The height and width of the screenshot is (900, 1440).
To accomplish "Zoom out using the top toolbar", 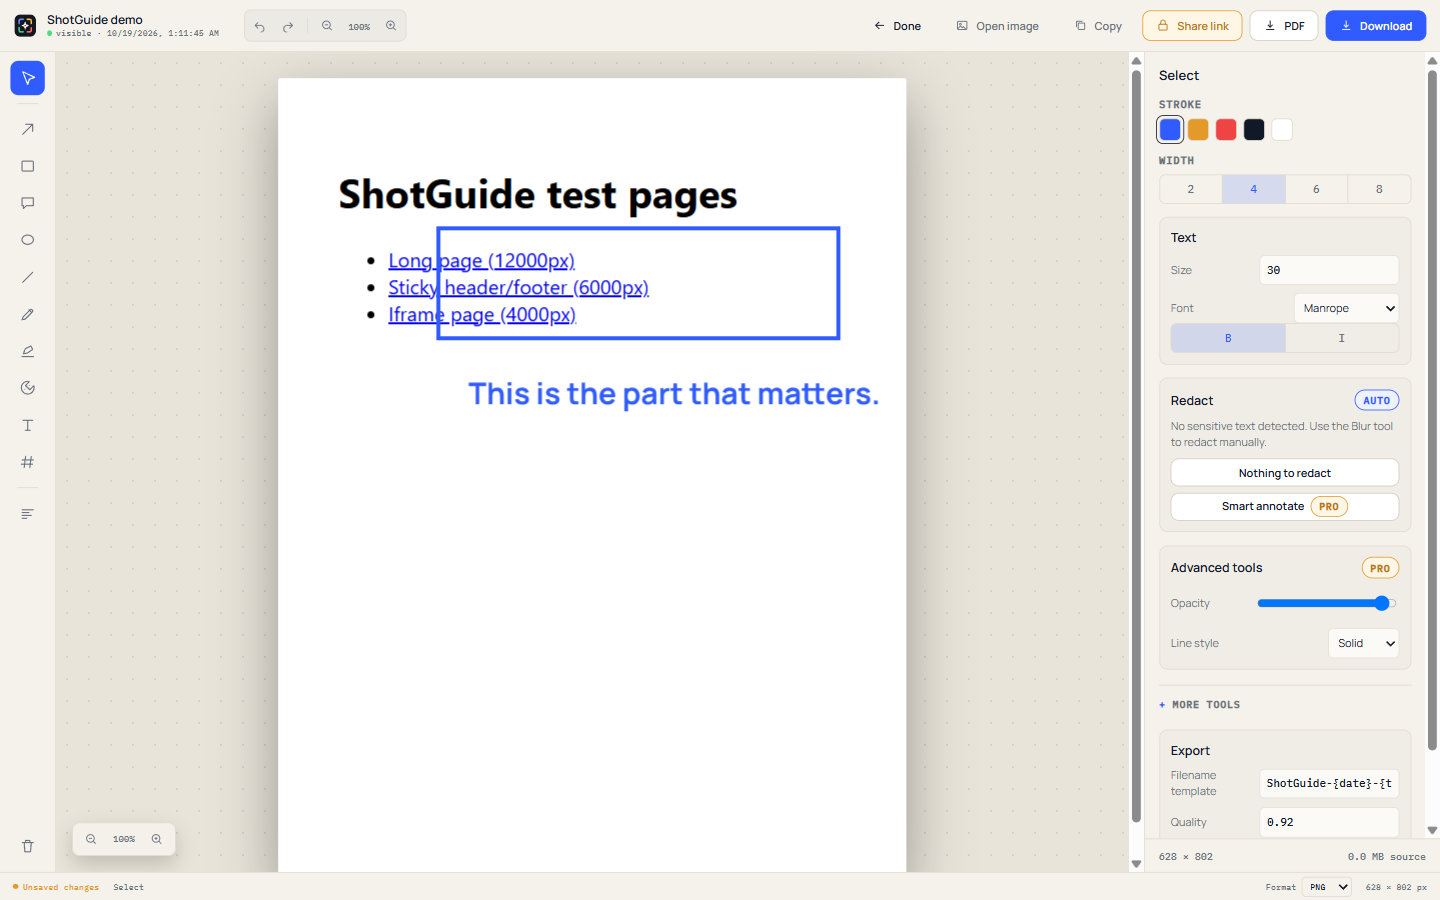I will [x=327, y=26].
